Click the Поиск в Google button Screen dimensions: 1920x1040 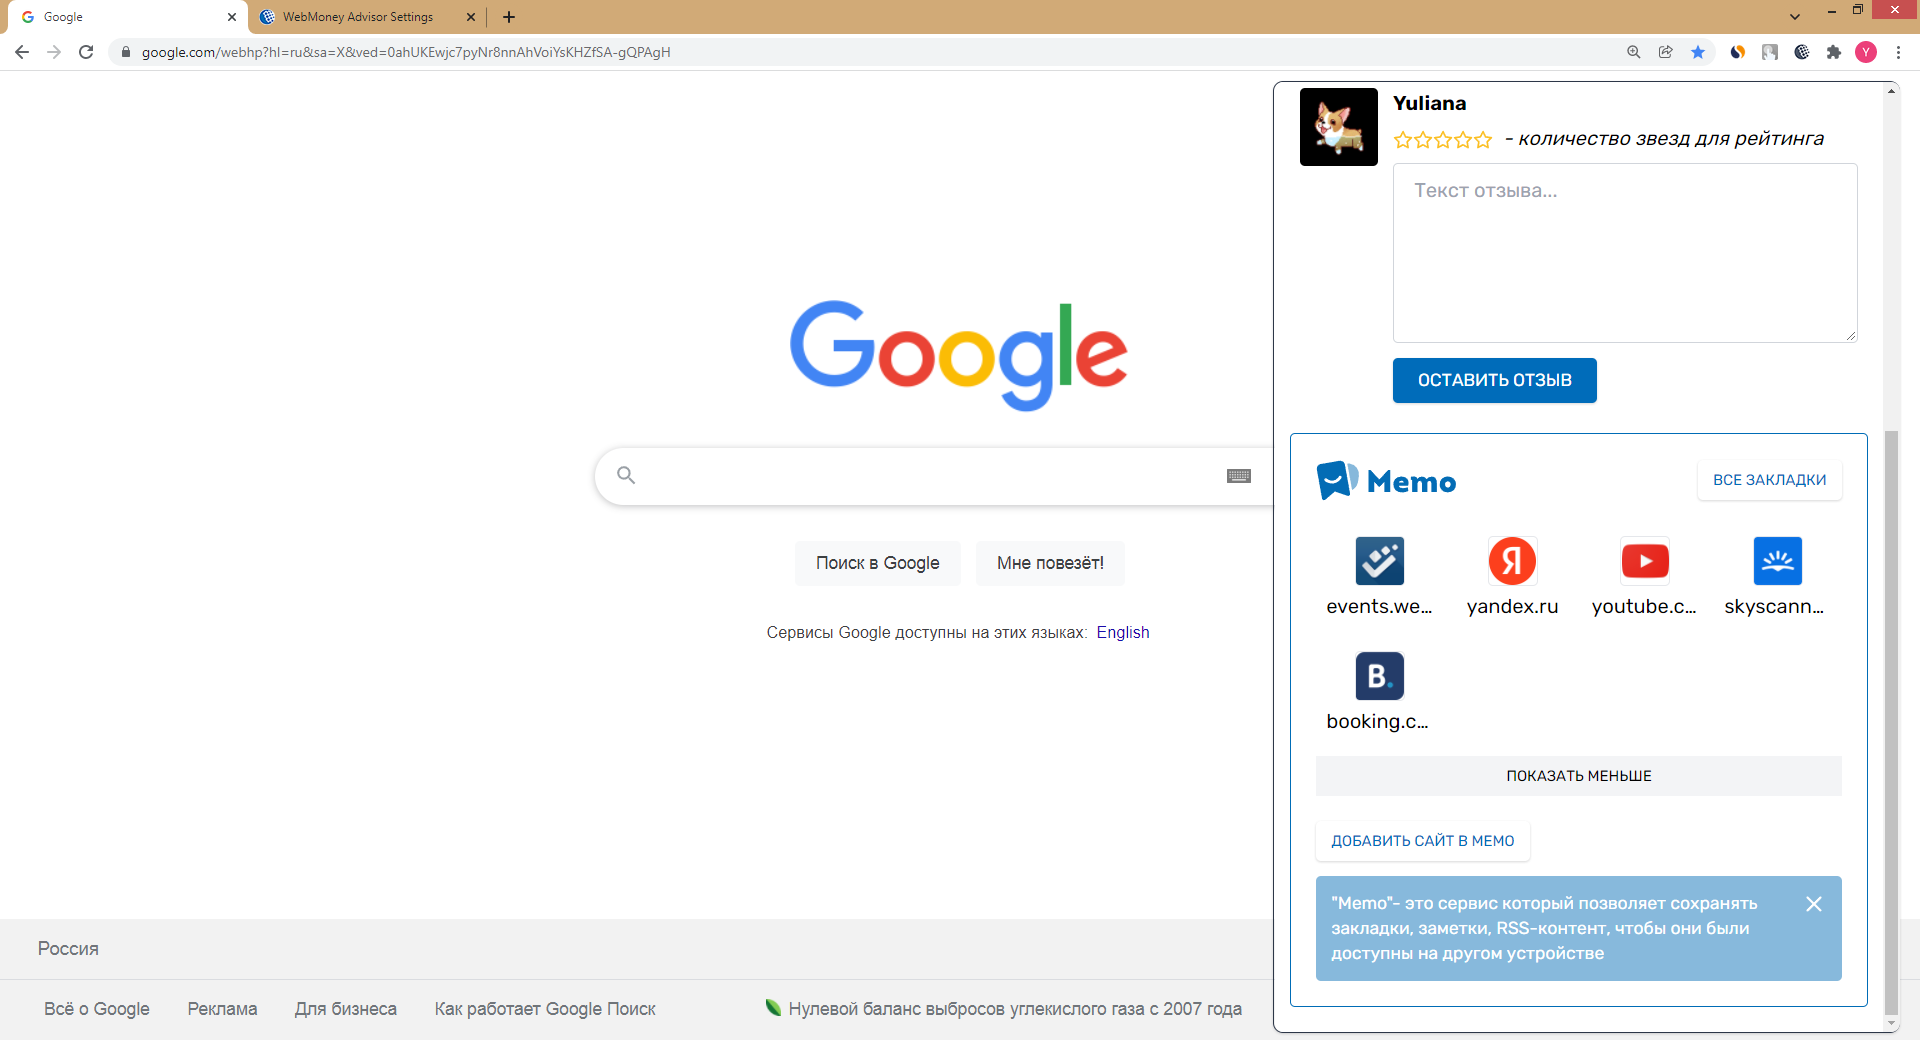click(x=878, y=563)
